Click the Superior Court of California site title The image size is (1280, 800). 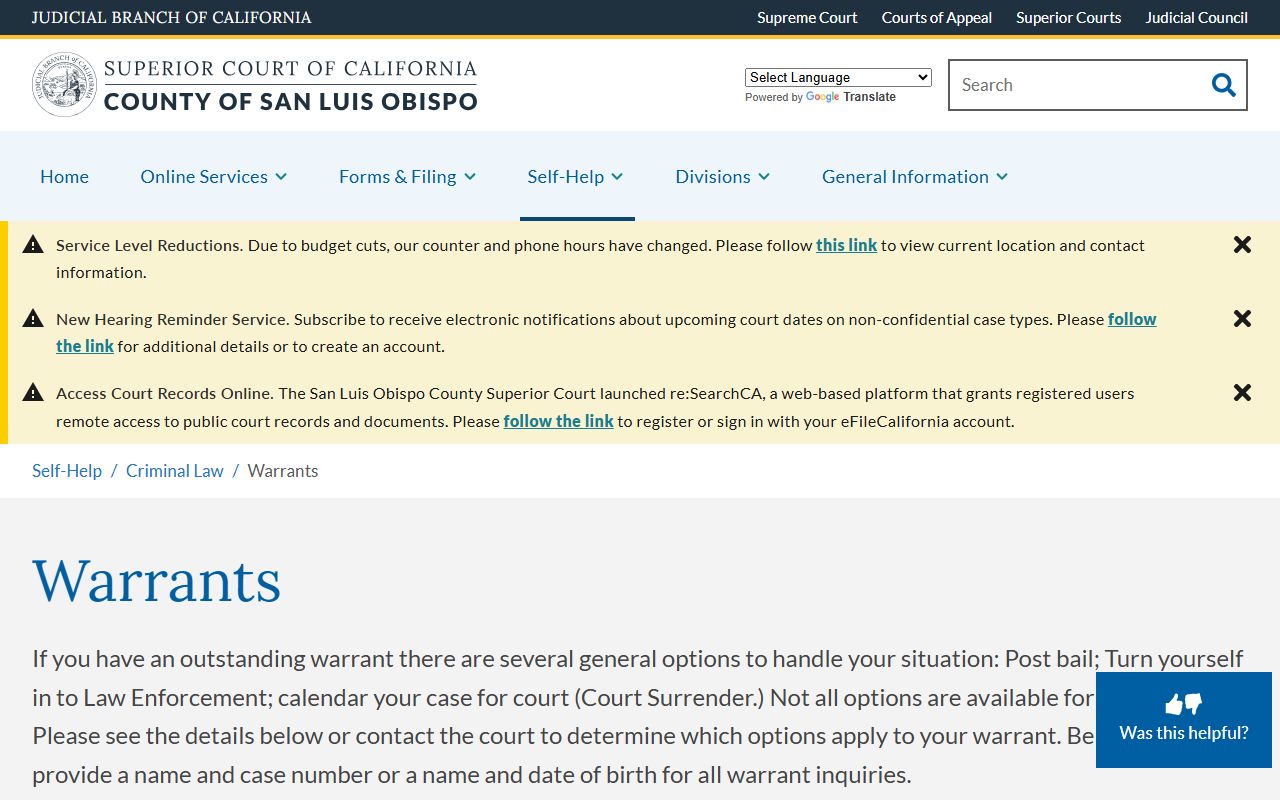click(290, 85)
